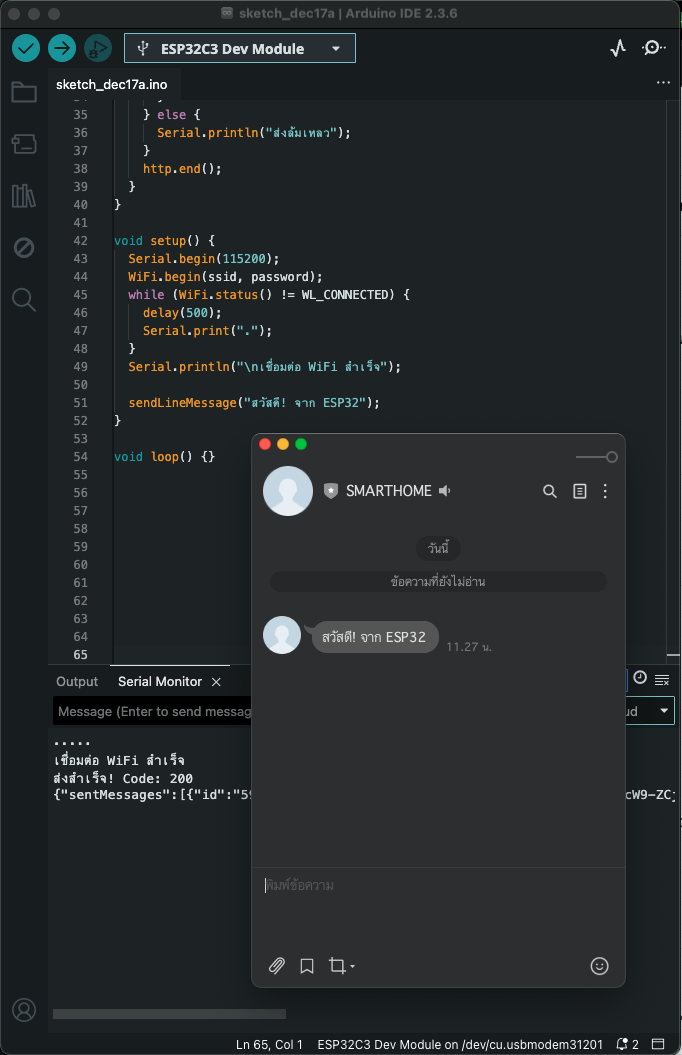This screenshot has width=682, height=1055.
Task: Expand the screen capture options arrow
Action: click(353, 967)
